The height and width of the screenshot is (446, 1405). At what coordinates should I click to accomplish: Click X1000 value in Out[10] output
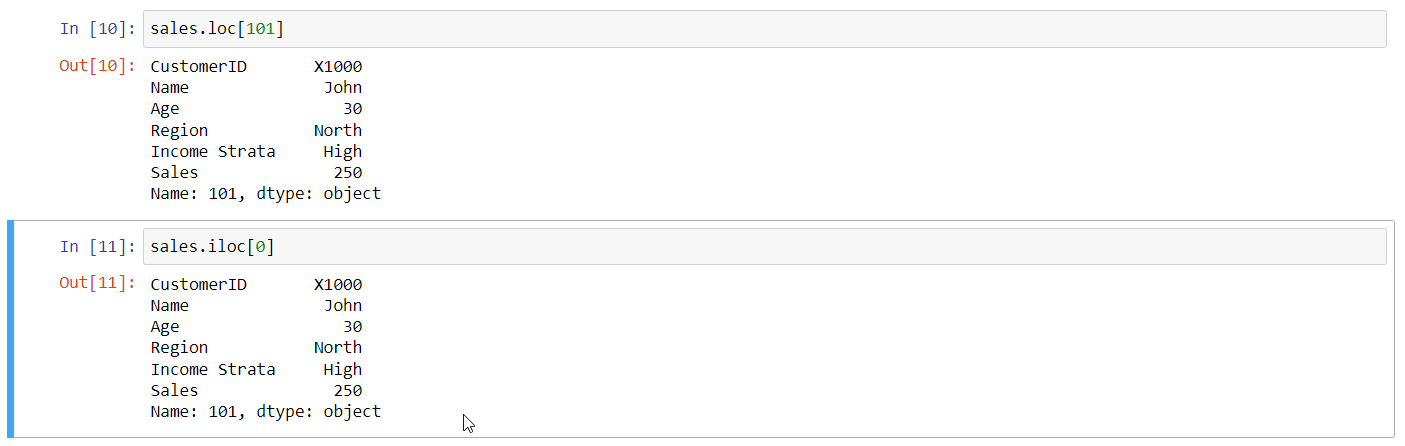tap(338, 67)
